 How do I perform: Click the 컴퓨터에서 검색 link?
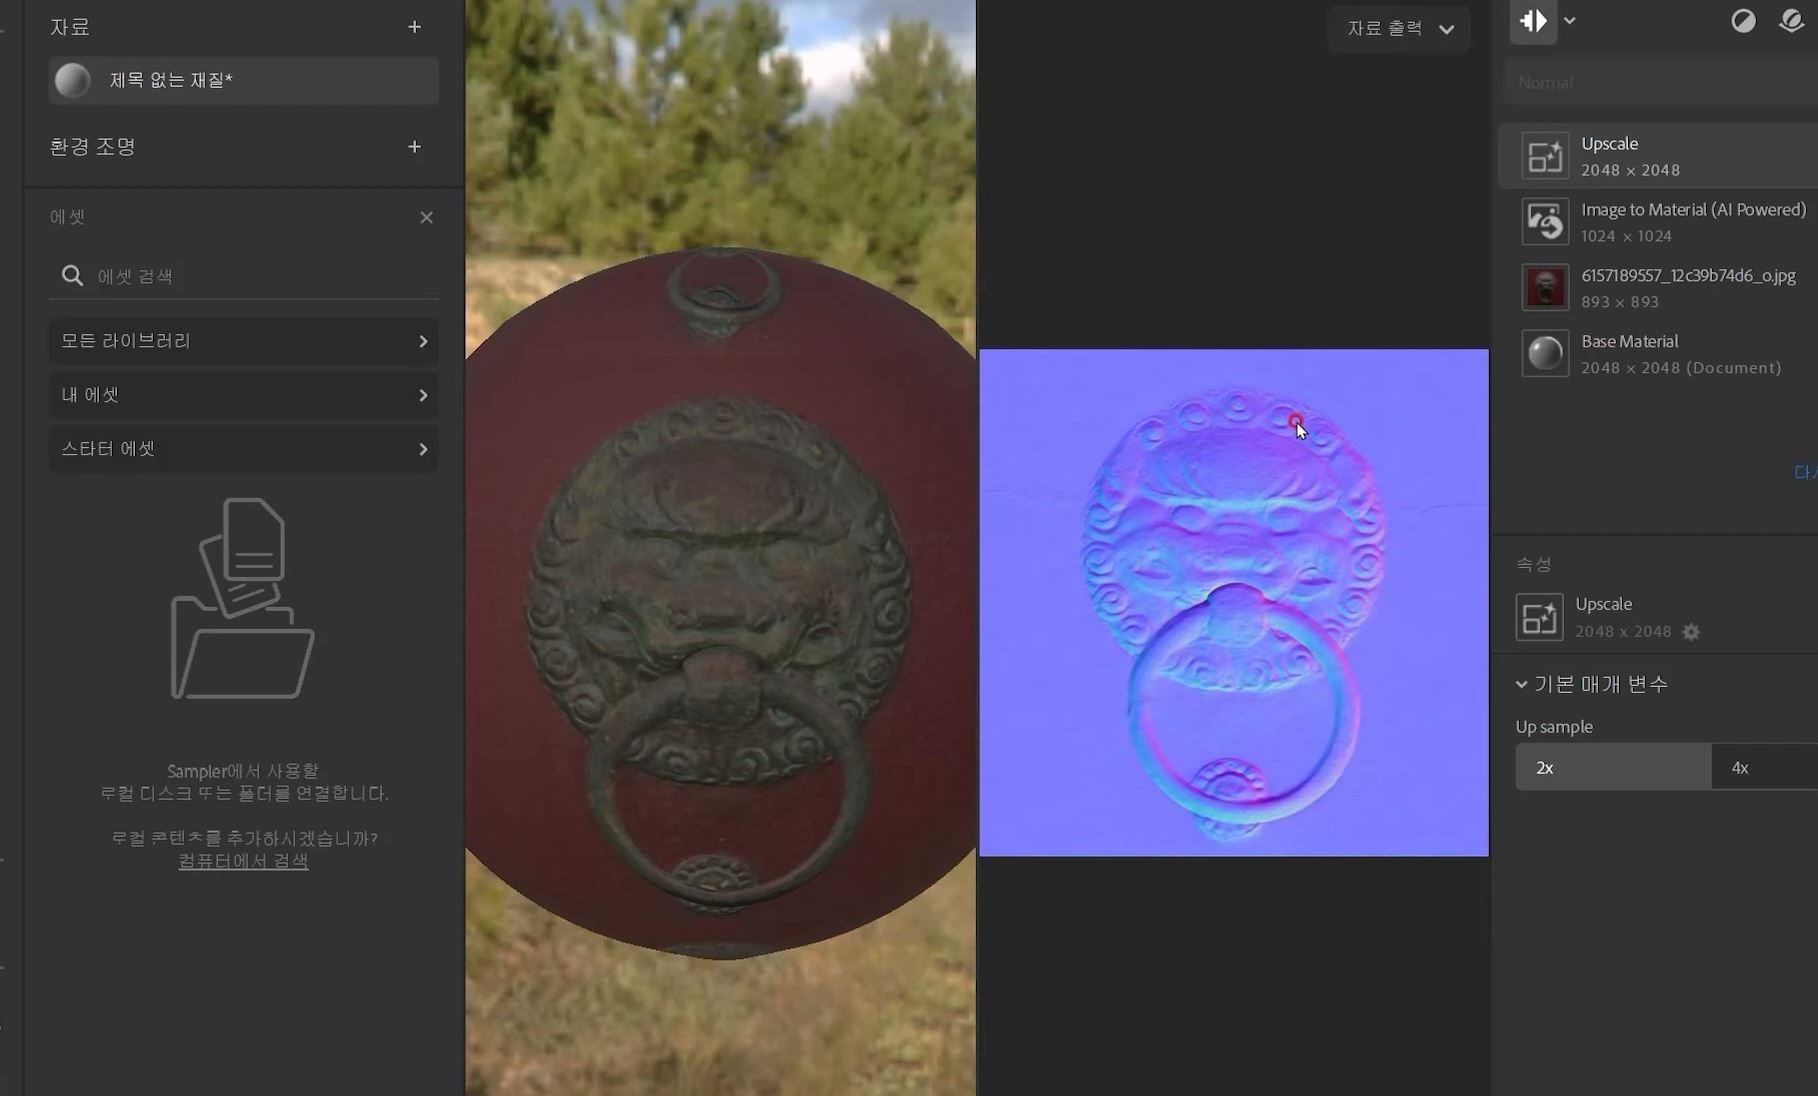tap(243, 861)
